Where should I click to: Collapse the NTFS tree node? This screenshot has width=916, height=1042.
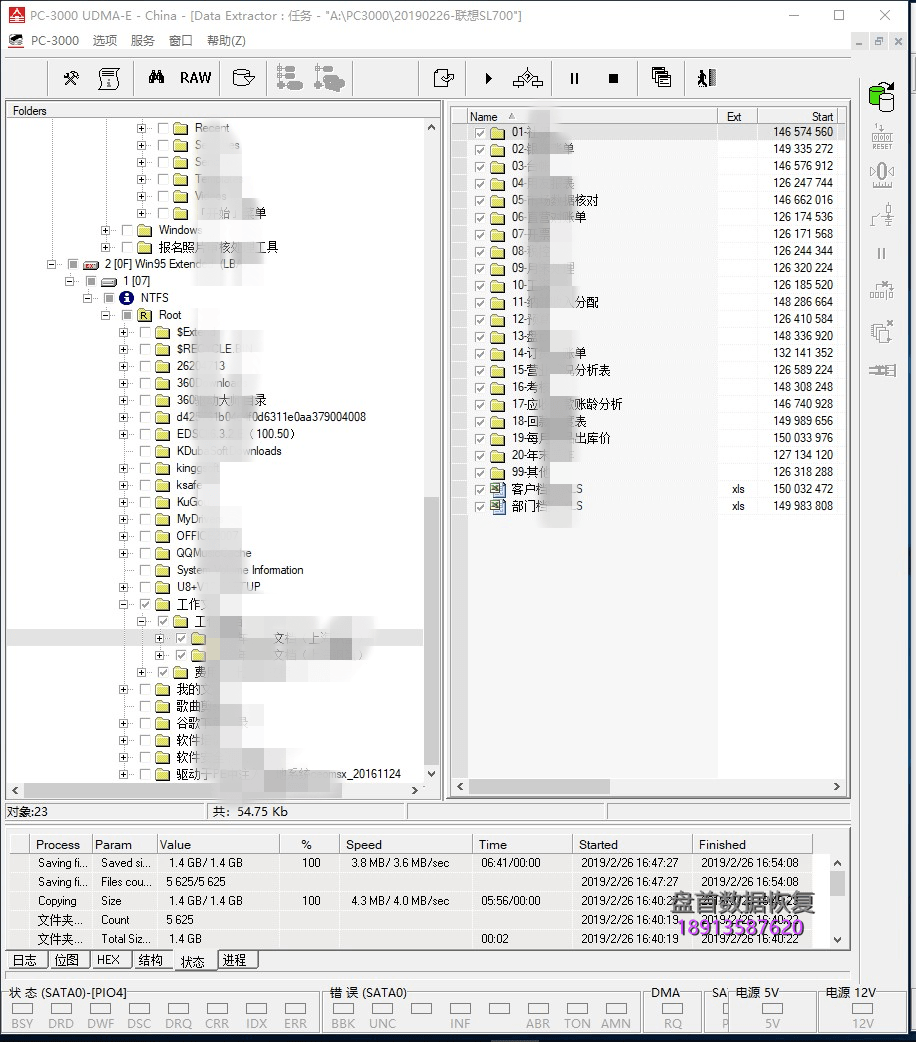click(x=87, y=298)
